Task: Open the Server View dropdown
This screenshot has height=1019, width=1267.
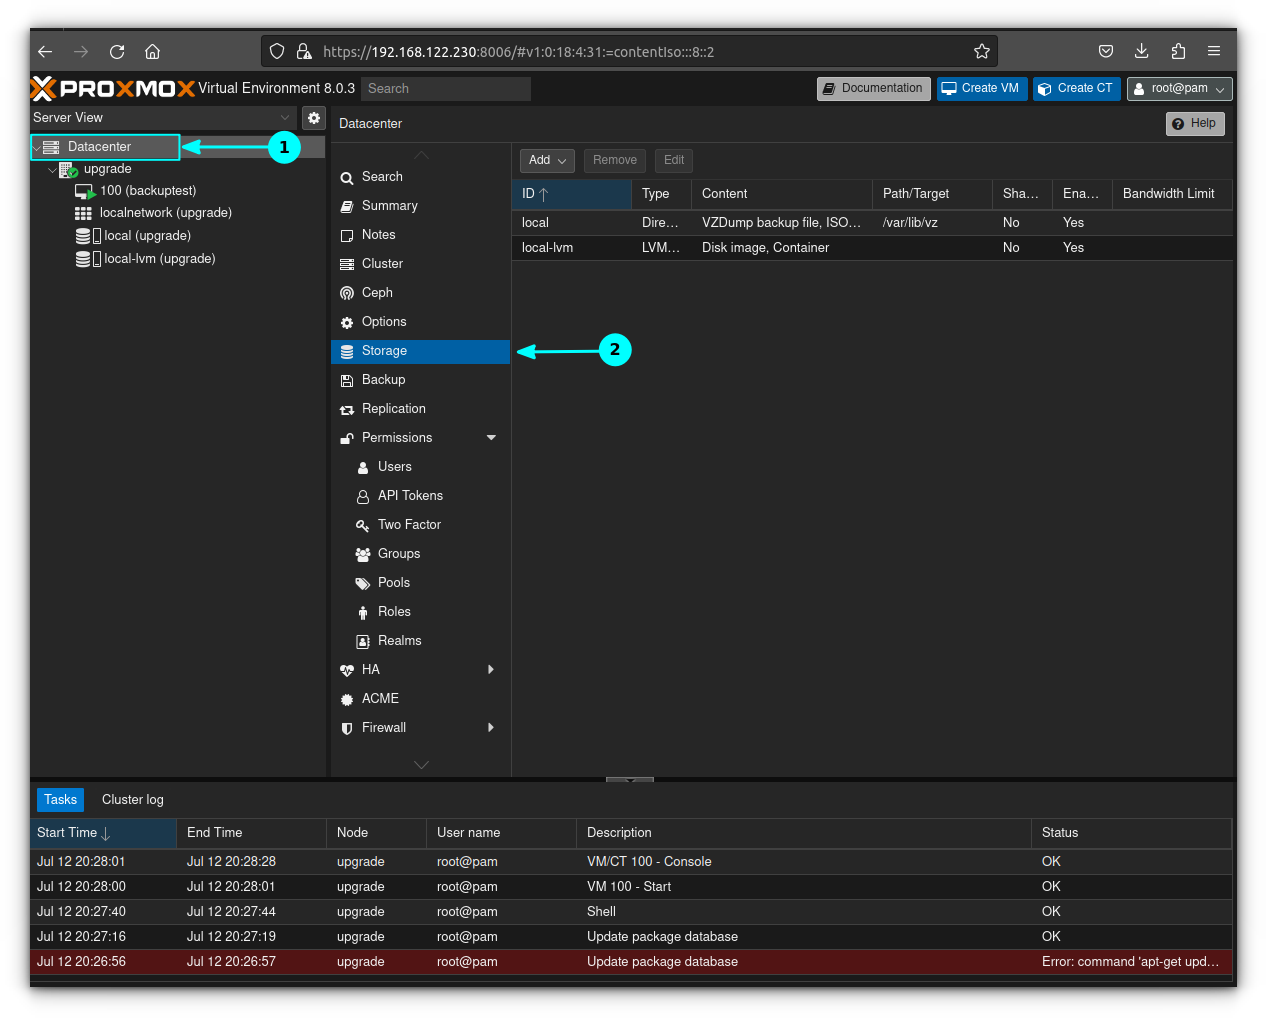Action: click(164, 118)
